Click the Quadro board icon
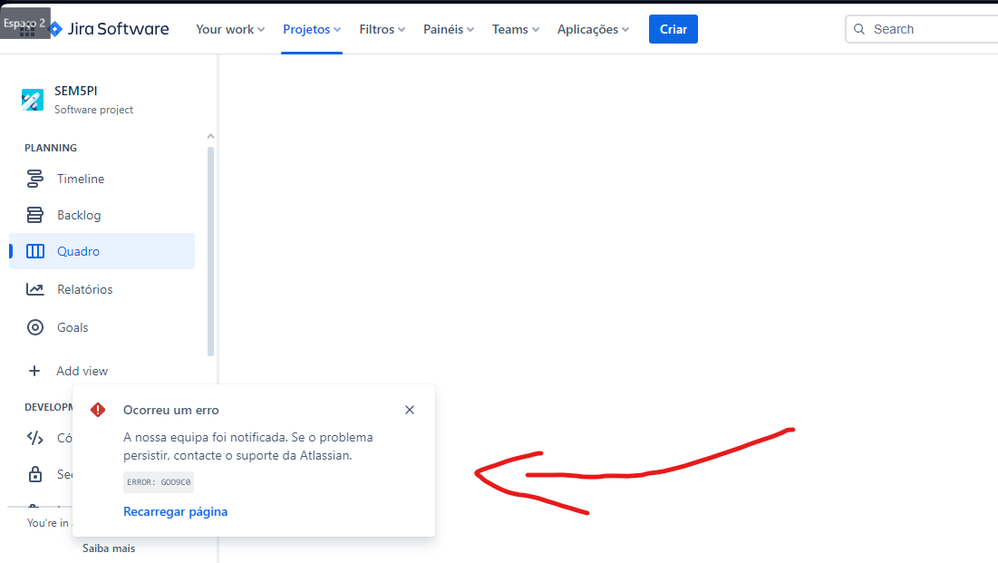This screenshot has height=563, width=998. click(35, 251)
